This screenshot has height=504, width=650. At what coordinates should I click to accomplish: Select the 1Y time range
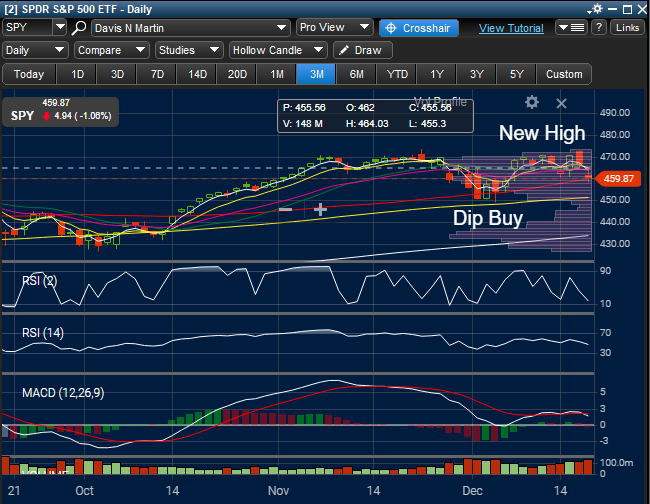(x=437, y=74)
